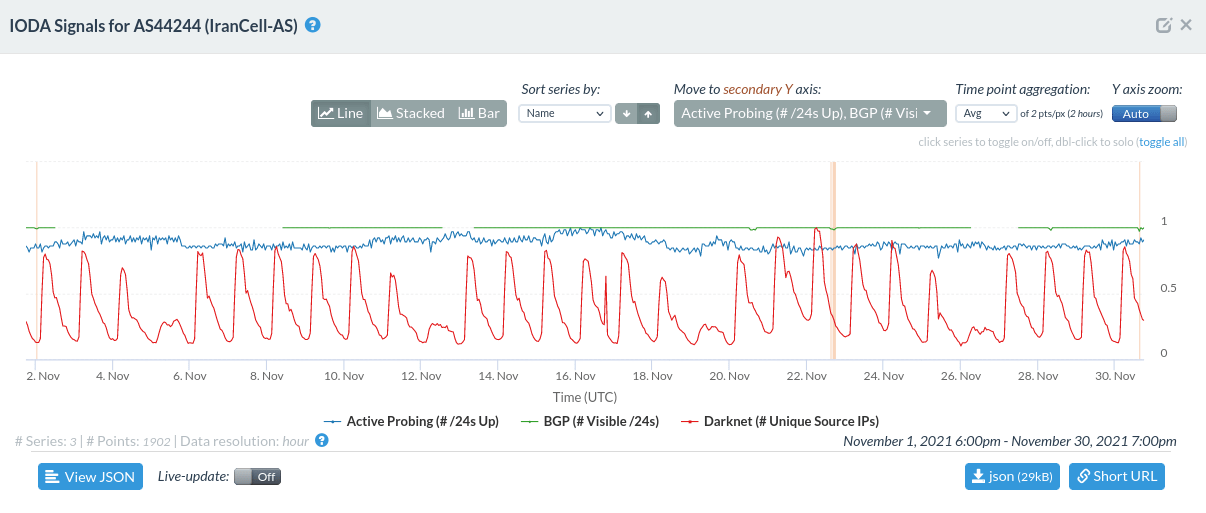Open help icon next to IODA Signals title

pyautogui.click(x=312, y=25)
